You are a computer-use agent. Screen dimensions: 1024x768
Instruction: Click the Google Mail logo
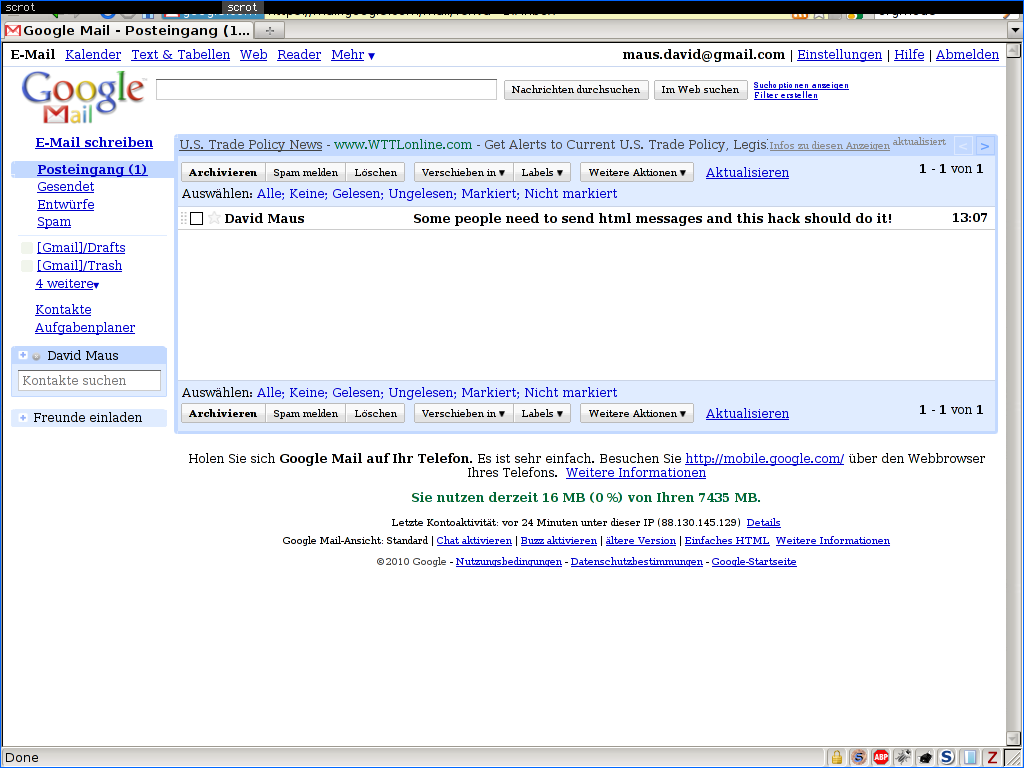tap(82, 97)
